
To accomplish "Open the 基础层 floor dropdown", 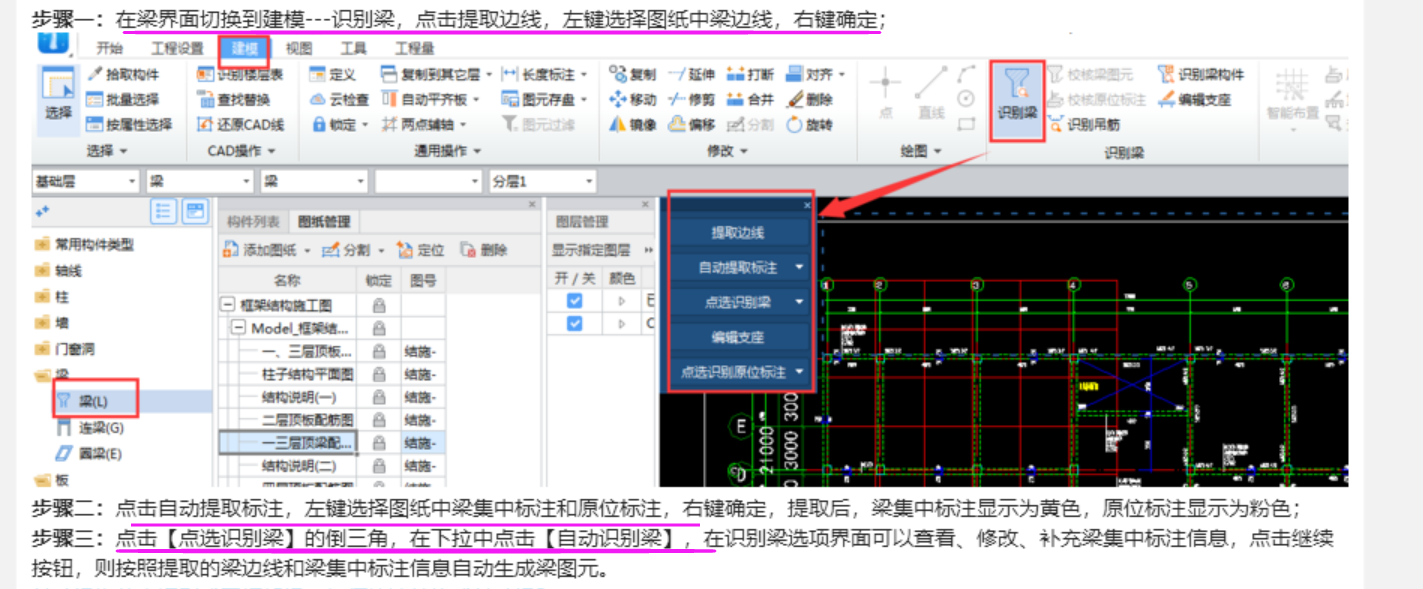I will pos(85,181).
